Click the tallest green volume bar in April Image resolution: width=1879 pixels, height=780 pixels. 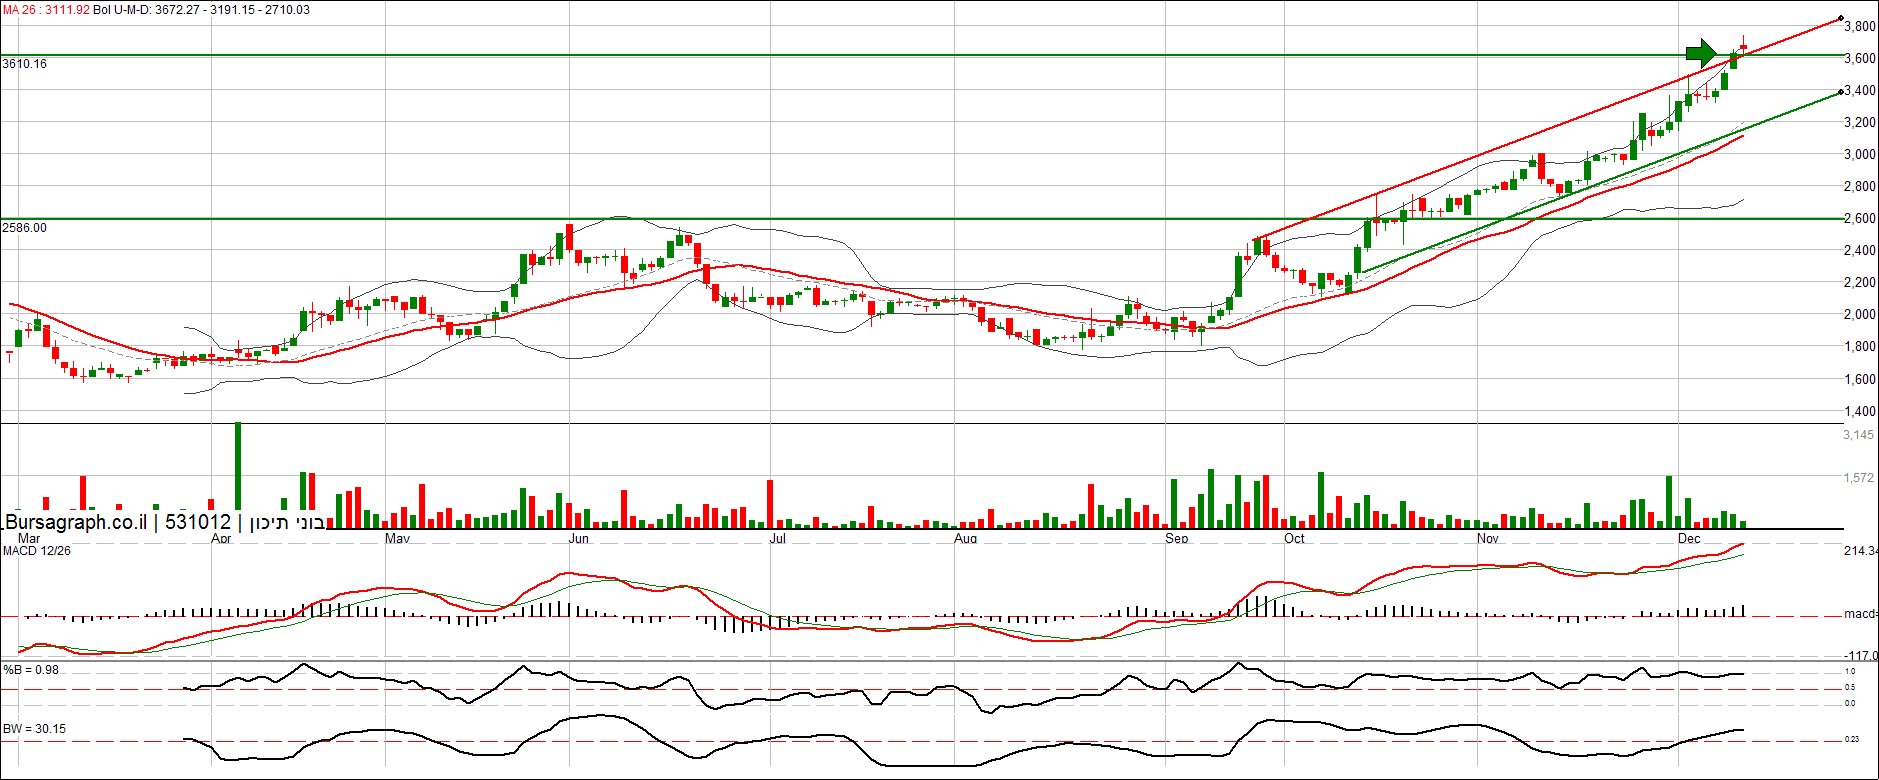[238, 470]
